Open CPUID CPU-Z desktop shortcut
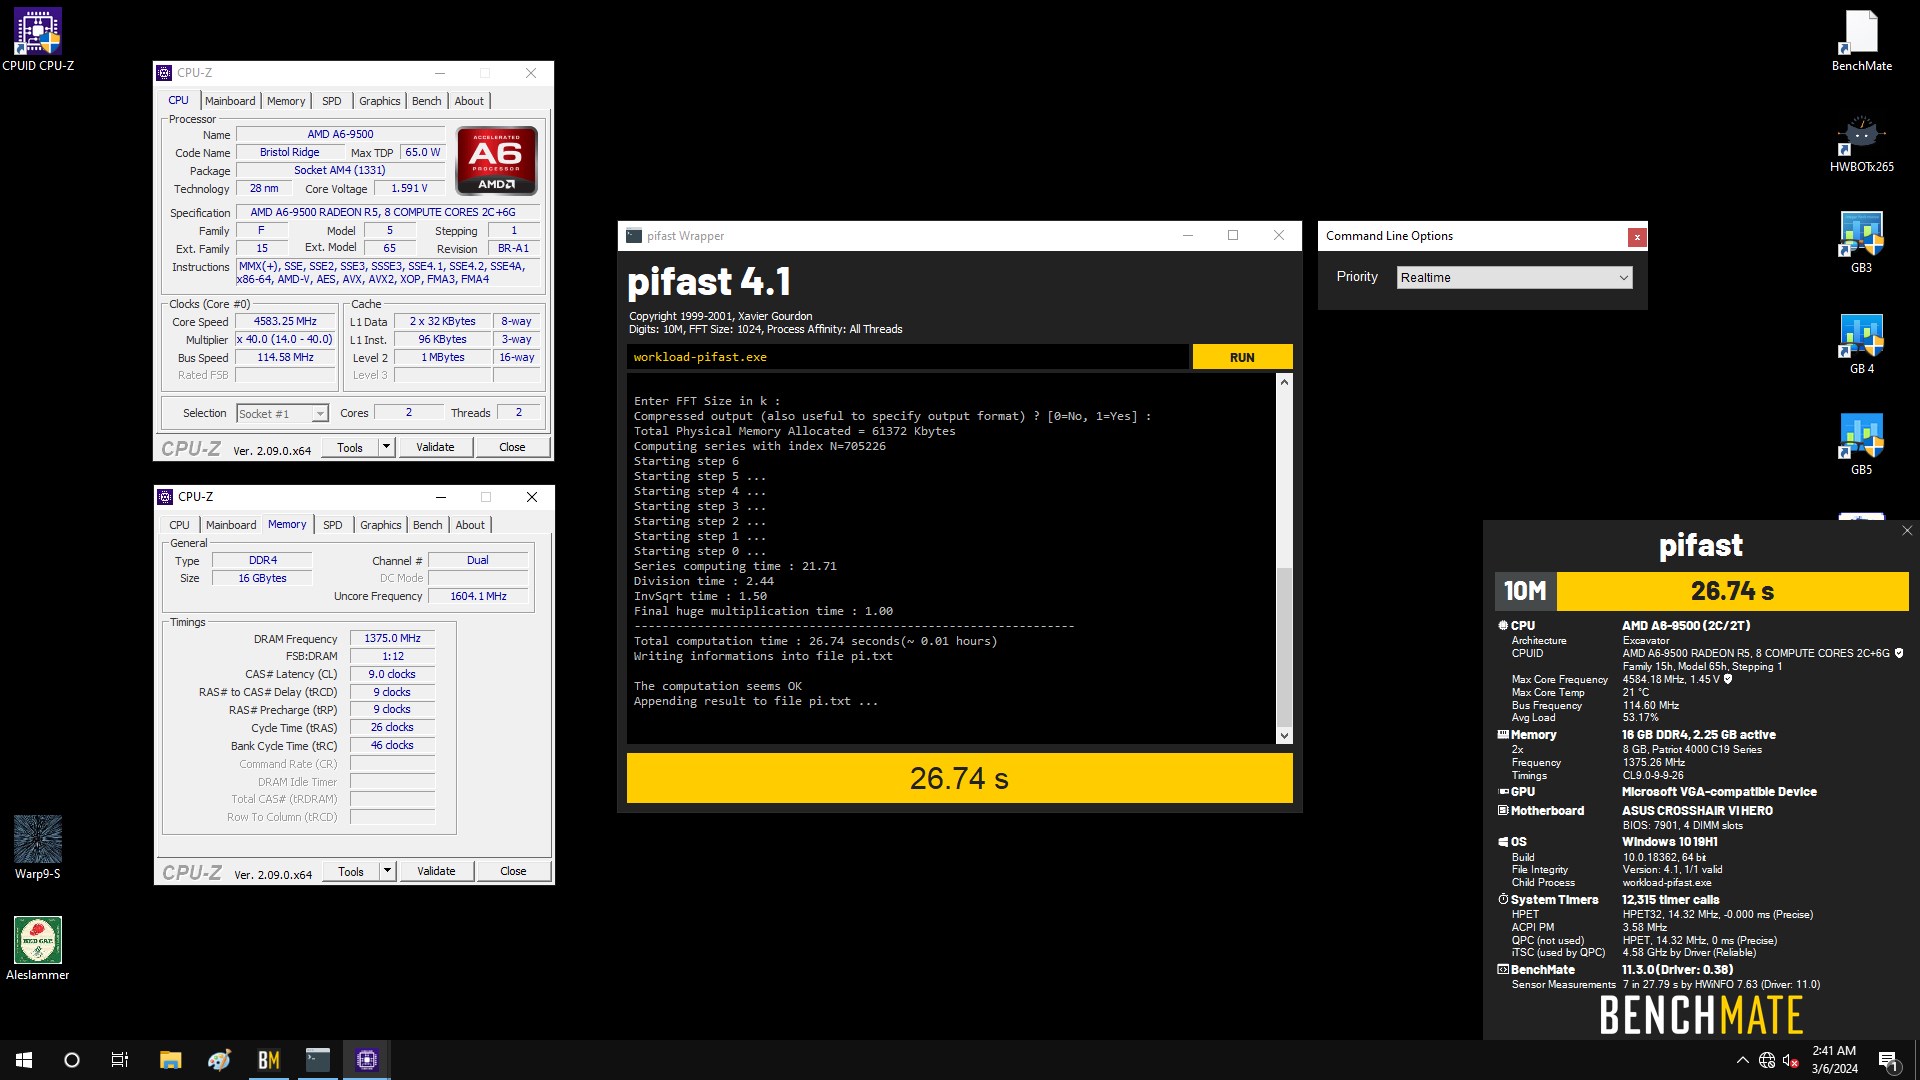 (x=38, y=40)
